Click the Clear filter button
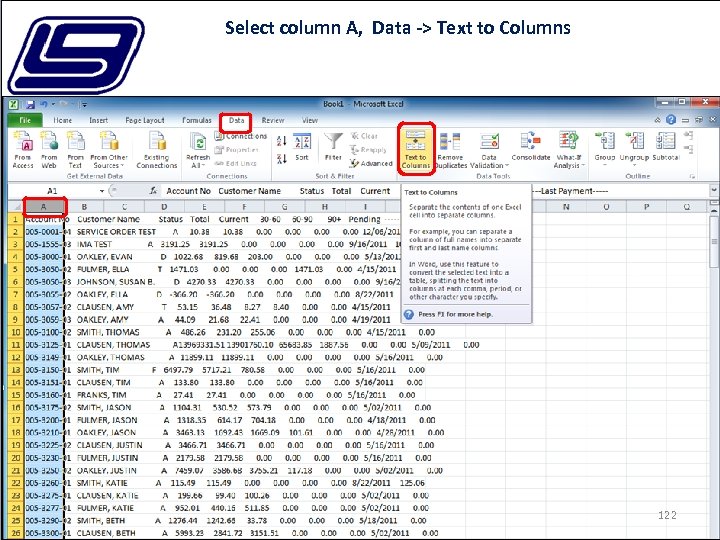 (x=364, y=136)
